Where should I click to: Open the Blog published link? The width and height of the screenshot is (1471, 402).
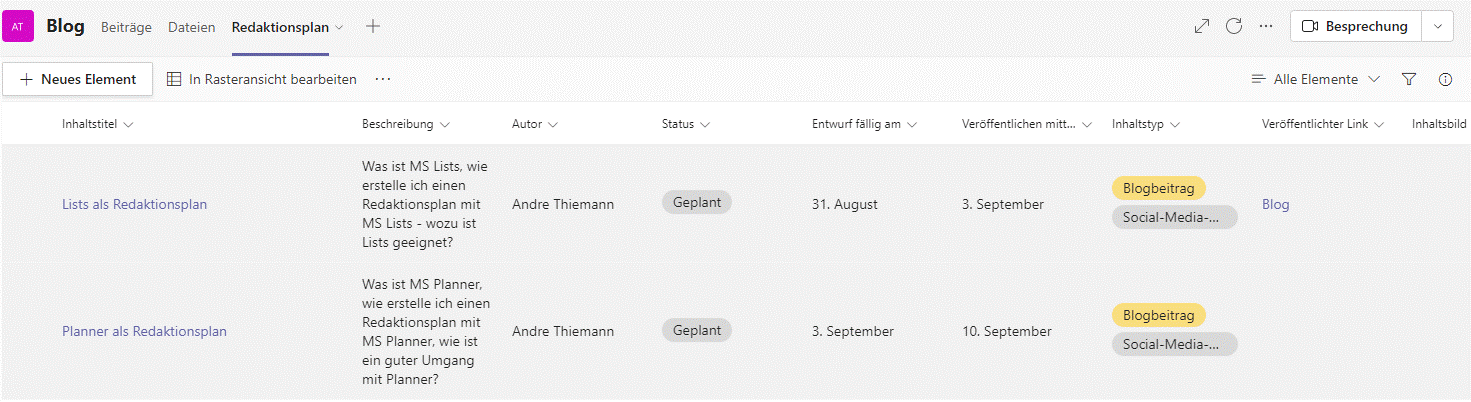pyautogui.click(x=1275, y=205)
